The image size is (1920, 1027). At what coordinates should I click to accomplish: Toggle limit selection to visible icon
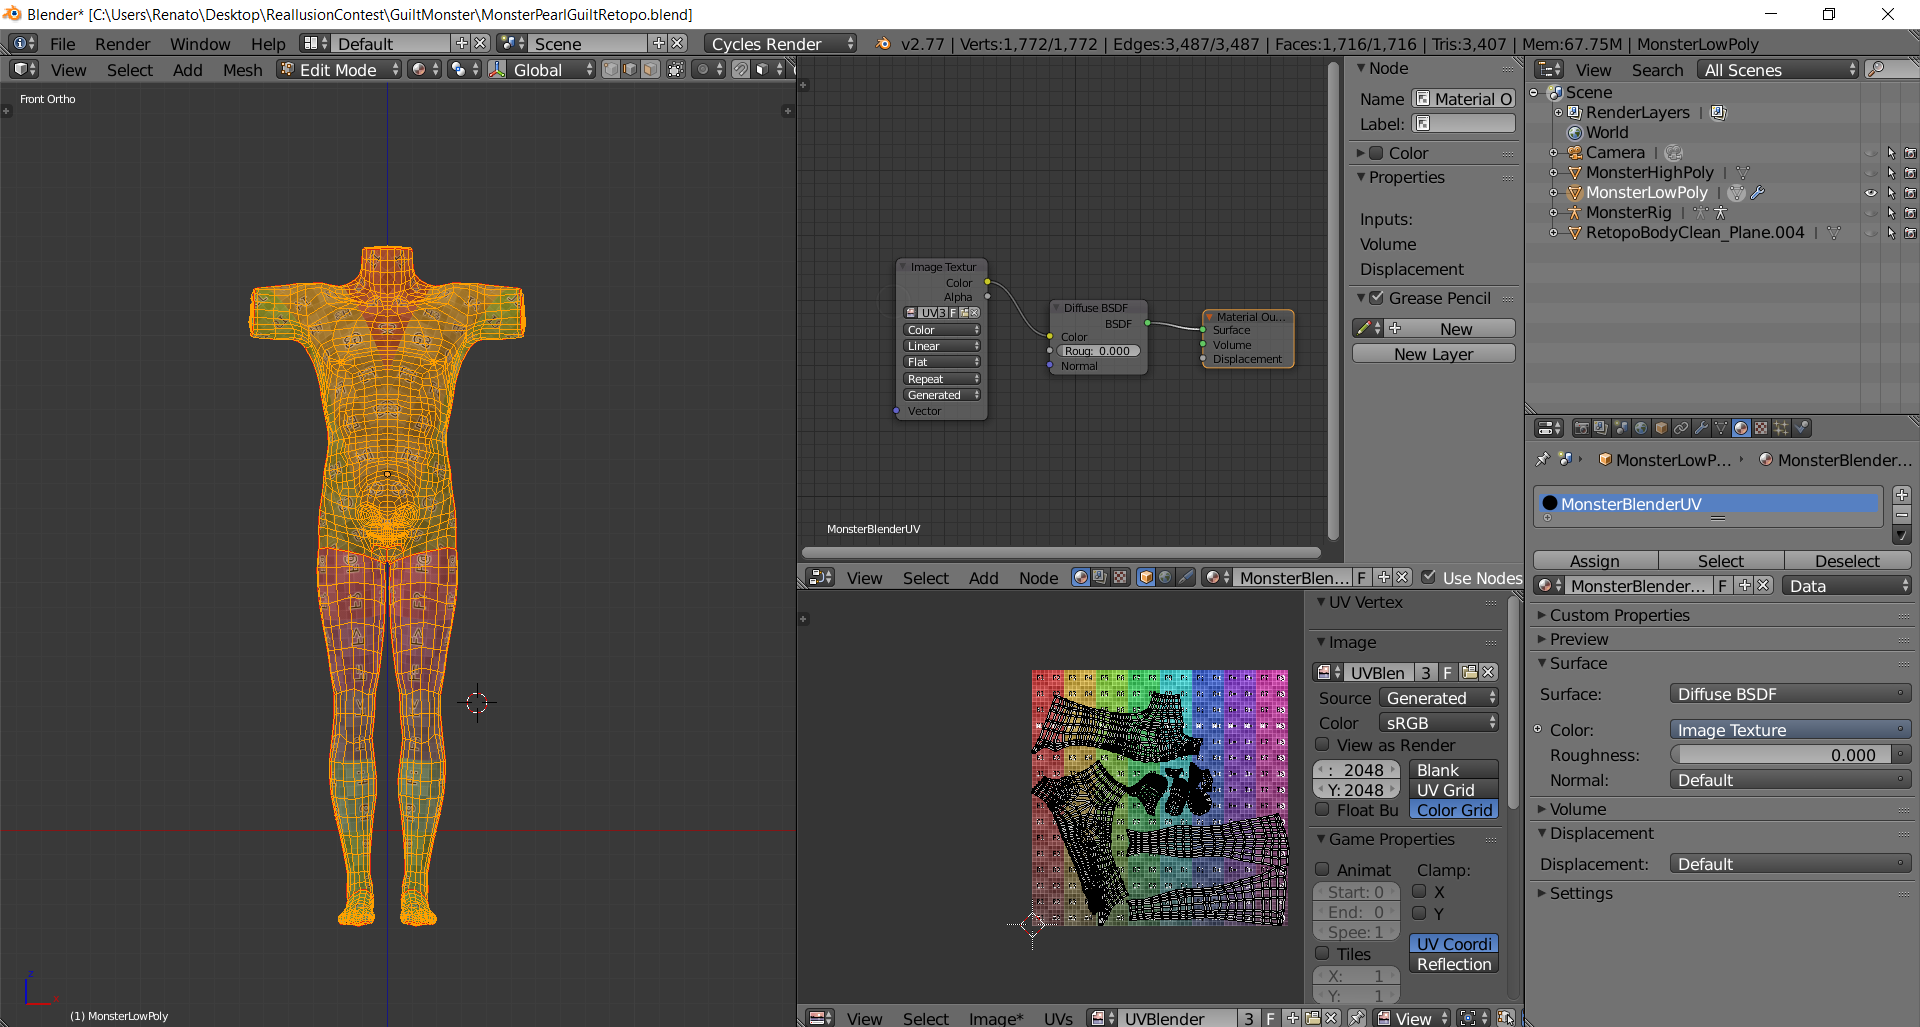click(676, 69)
